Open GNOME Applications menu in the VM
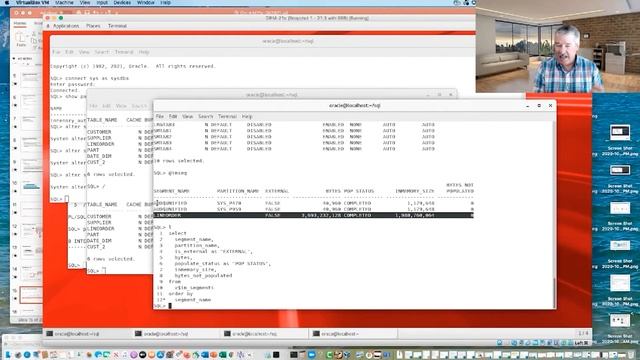 click(66, 26)
